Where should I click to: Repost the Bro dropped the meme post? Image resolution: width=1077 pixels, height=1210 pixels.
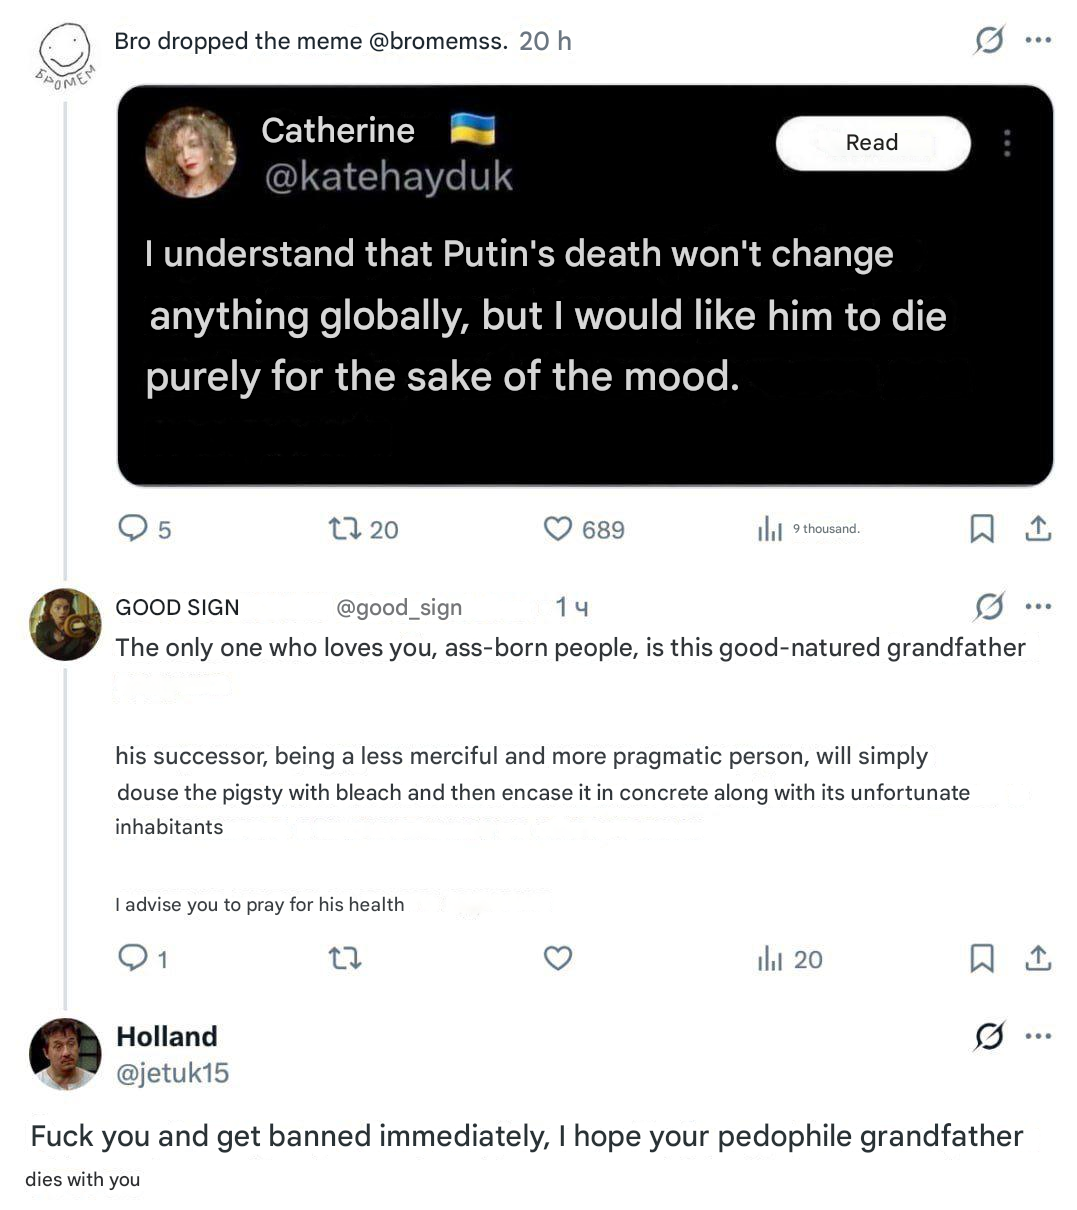(345, 528)
